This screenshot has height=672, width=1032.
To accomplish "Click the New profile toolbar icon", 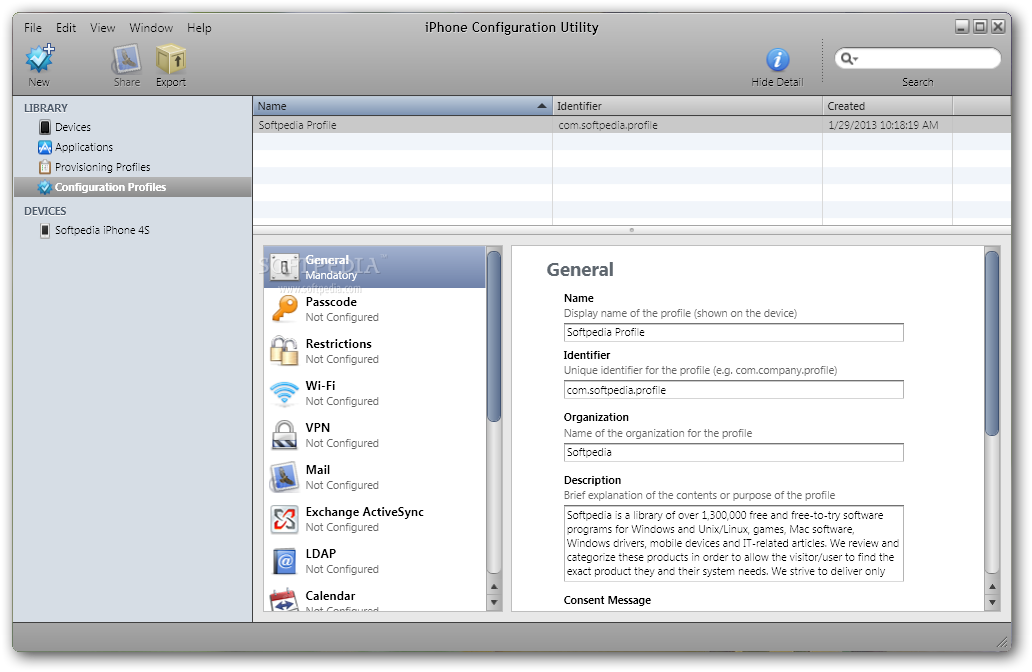I will pos(39,58).
